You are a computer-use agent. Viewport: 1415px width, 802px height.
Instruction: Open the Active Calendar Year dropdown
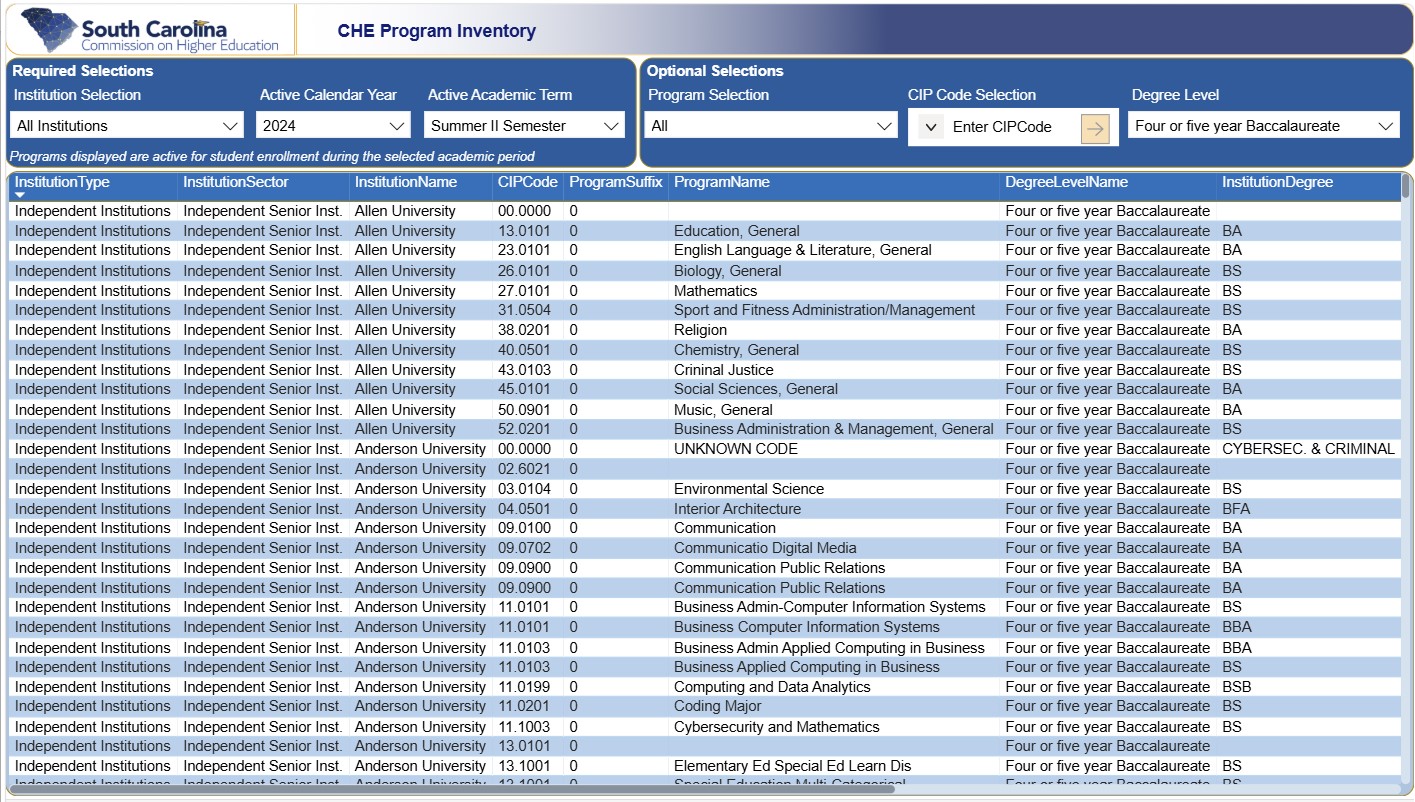pos(334,126)
